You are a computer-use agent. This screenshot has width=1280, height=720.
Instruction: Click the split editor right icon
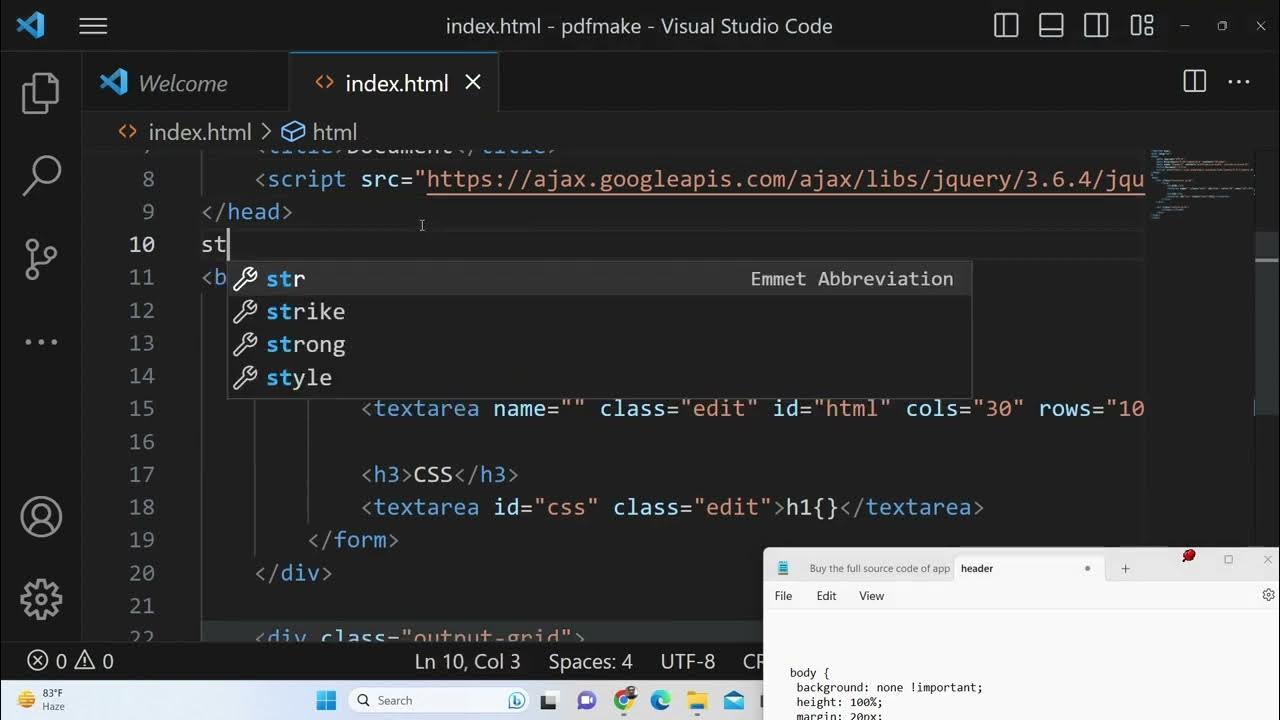[x=1194, y=82]
